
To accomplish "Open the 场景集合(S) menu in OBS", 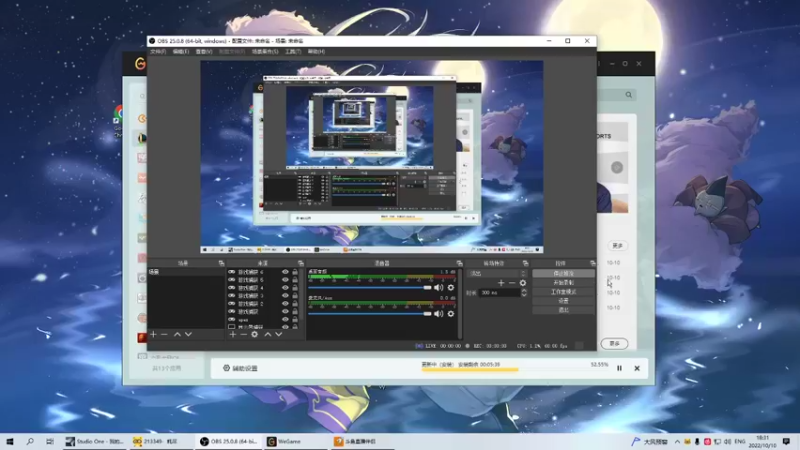I will (x=265, y=52).
